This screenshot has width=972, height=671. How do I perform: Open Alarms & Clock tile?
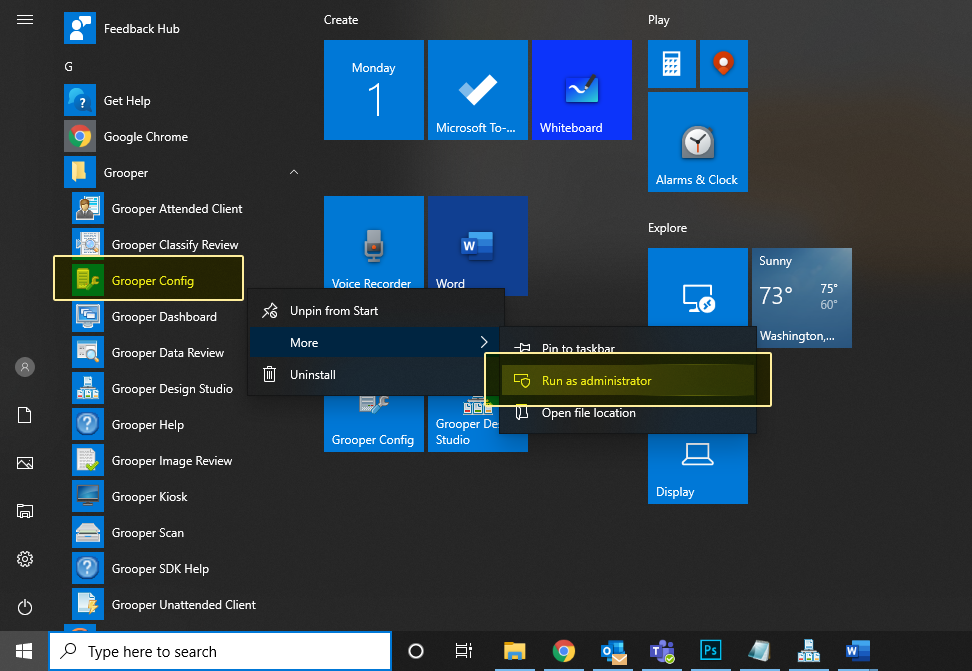pyautogui.click(x=697, y=142)
